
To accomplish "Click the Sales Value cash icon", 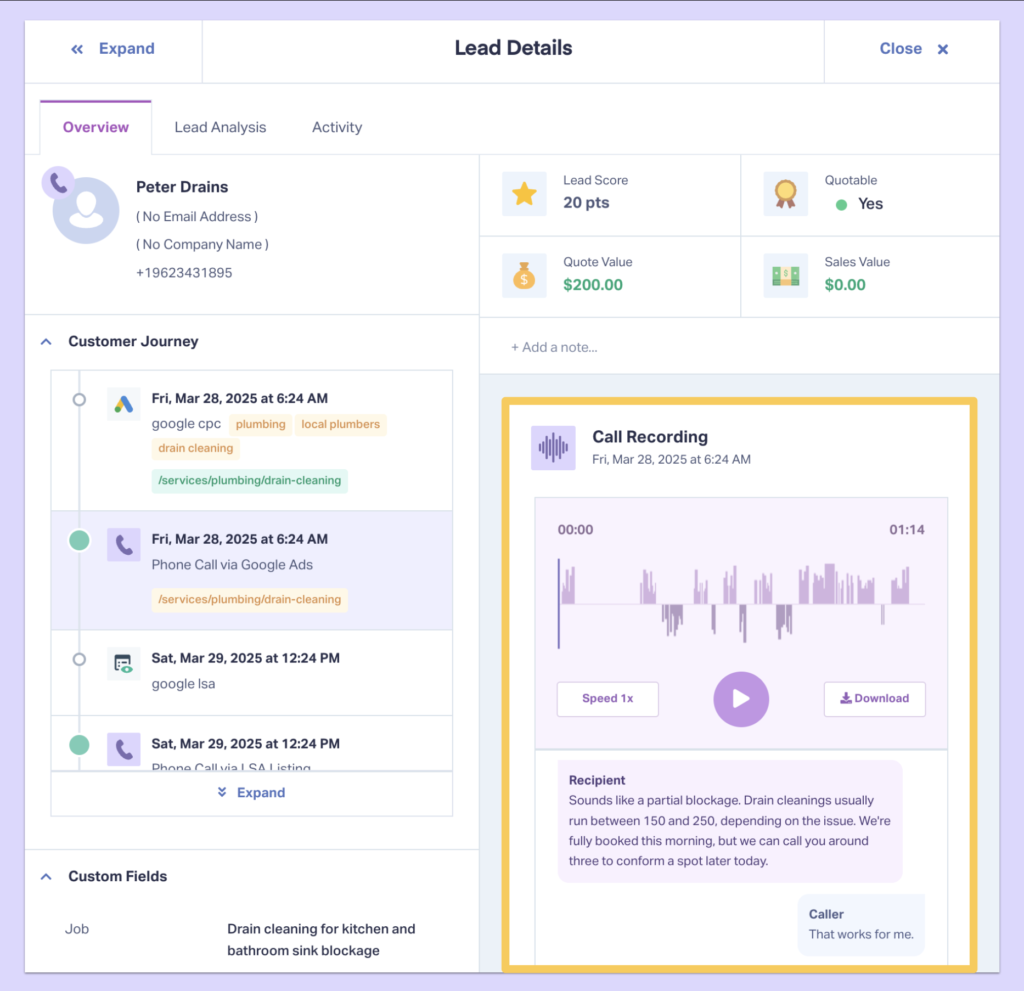I will (786, 275).
